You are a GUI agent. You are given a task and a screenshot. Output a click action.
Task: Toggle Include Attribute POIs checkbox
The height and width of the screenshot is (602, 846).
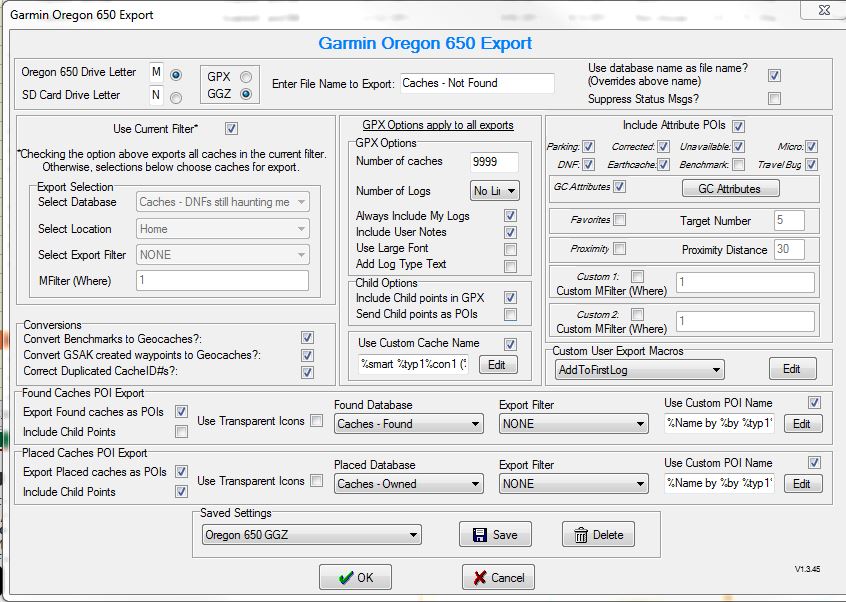[x=738, y=126]
